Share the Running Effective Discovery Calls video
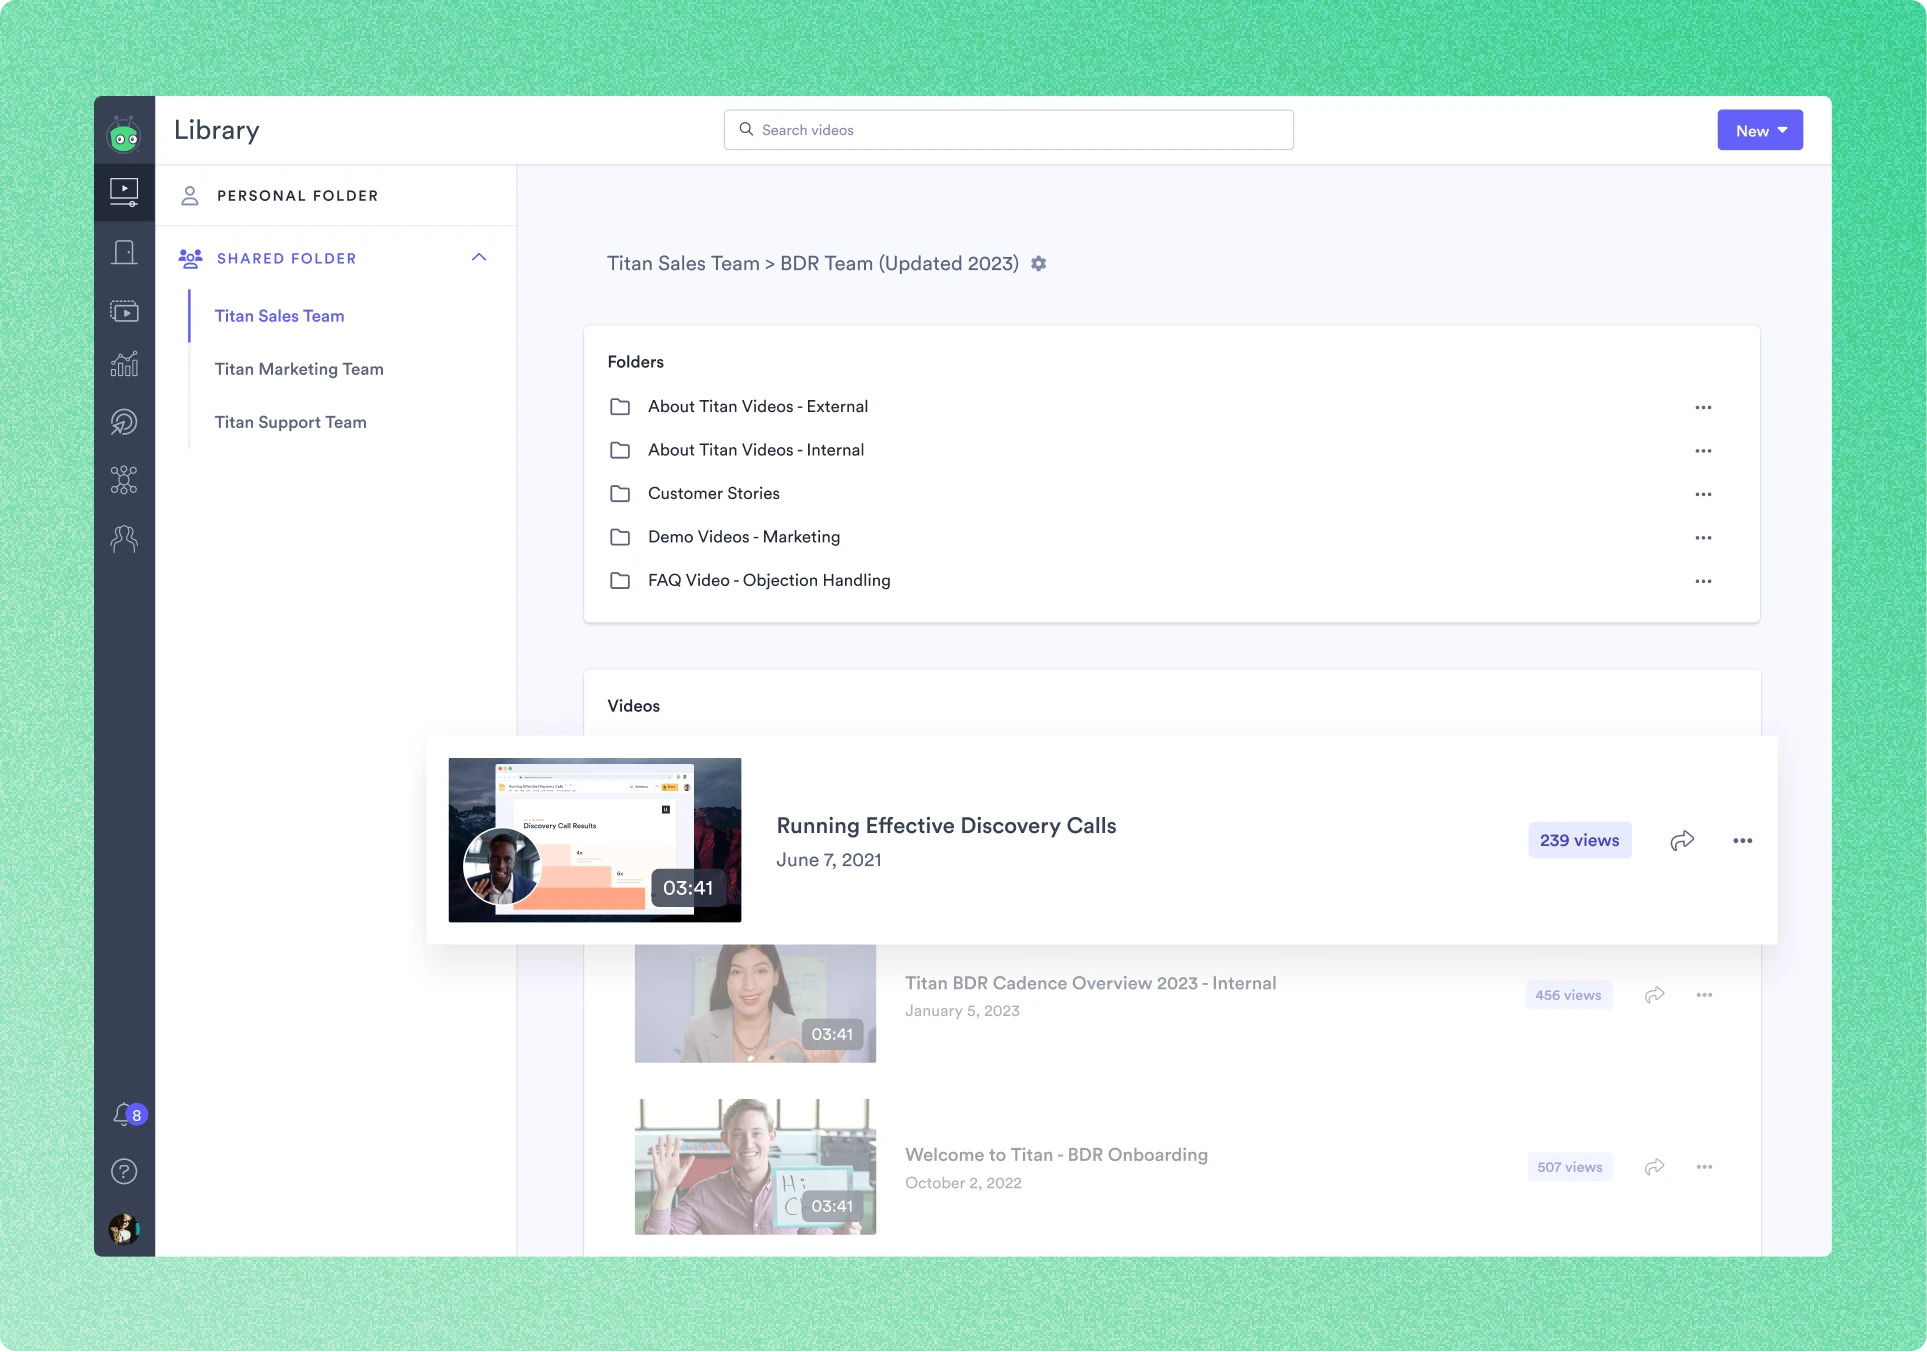The height and width of the screenshot is (1352, 1927). [1682, 840]
